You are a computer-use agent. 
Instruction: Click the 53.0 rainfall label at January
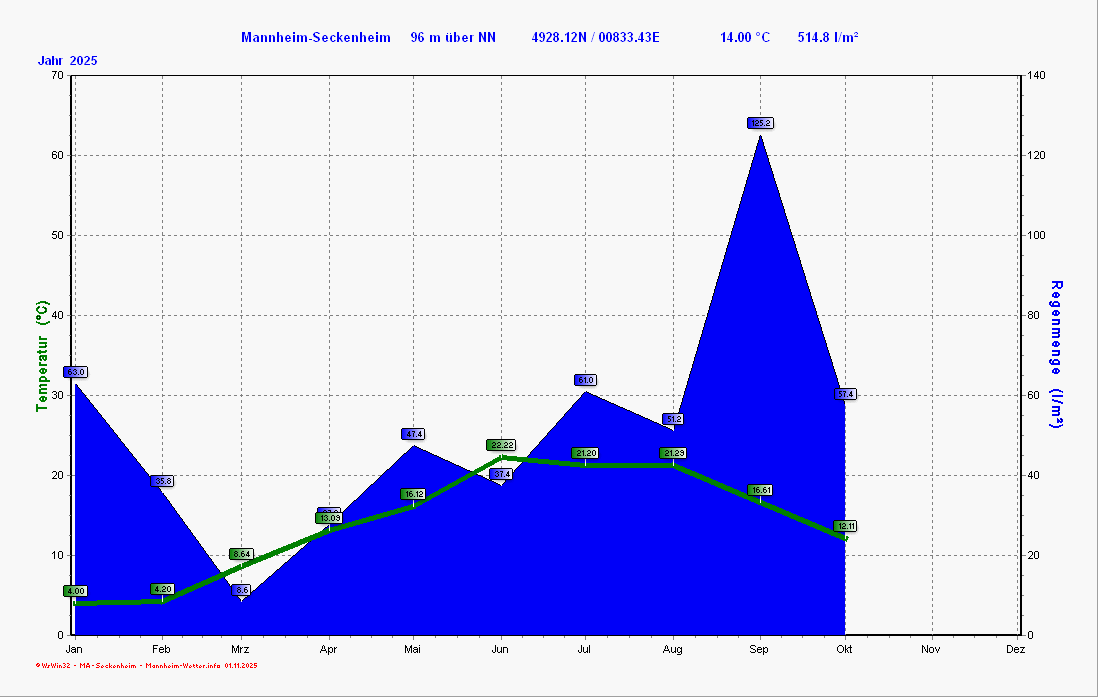click(x=76, y=372)
